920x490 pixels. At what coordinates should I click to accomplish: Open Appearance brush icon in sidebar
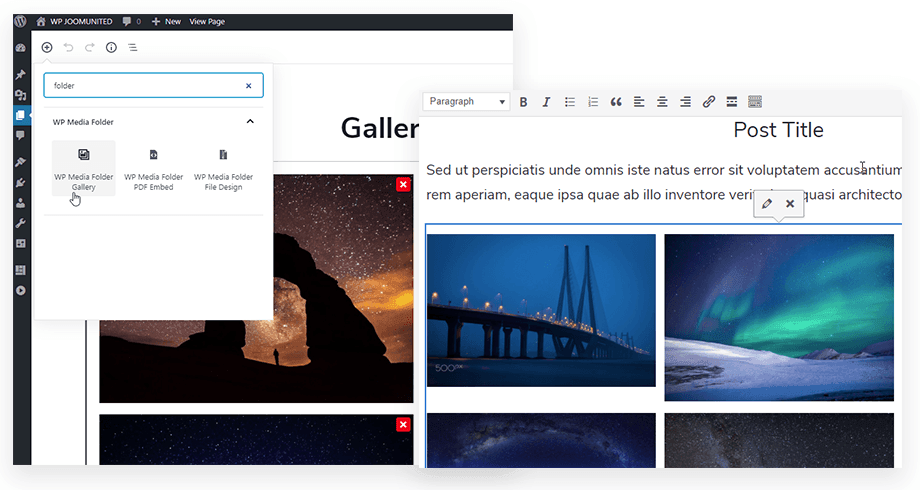coord(21,162)
